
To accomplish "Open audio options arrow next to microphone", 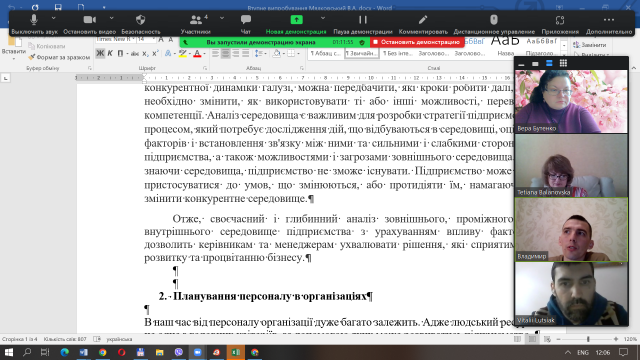I will click(53, 18).
